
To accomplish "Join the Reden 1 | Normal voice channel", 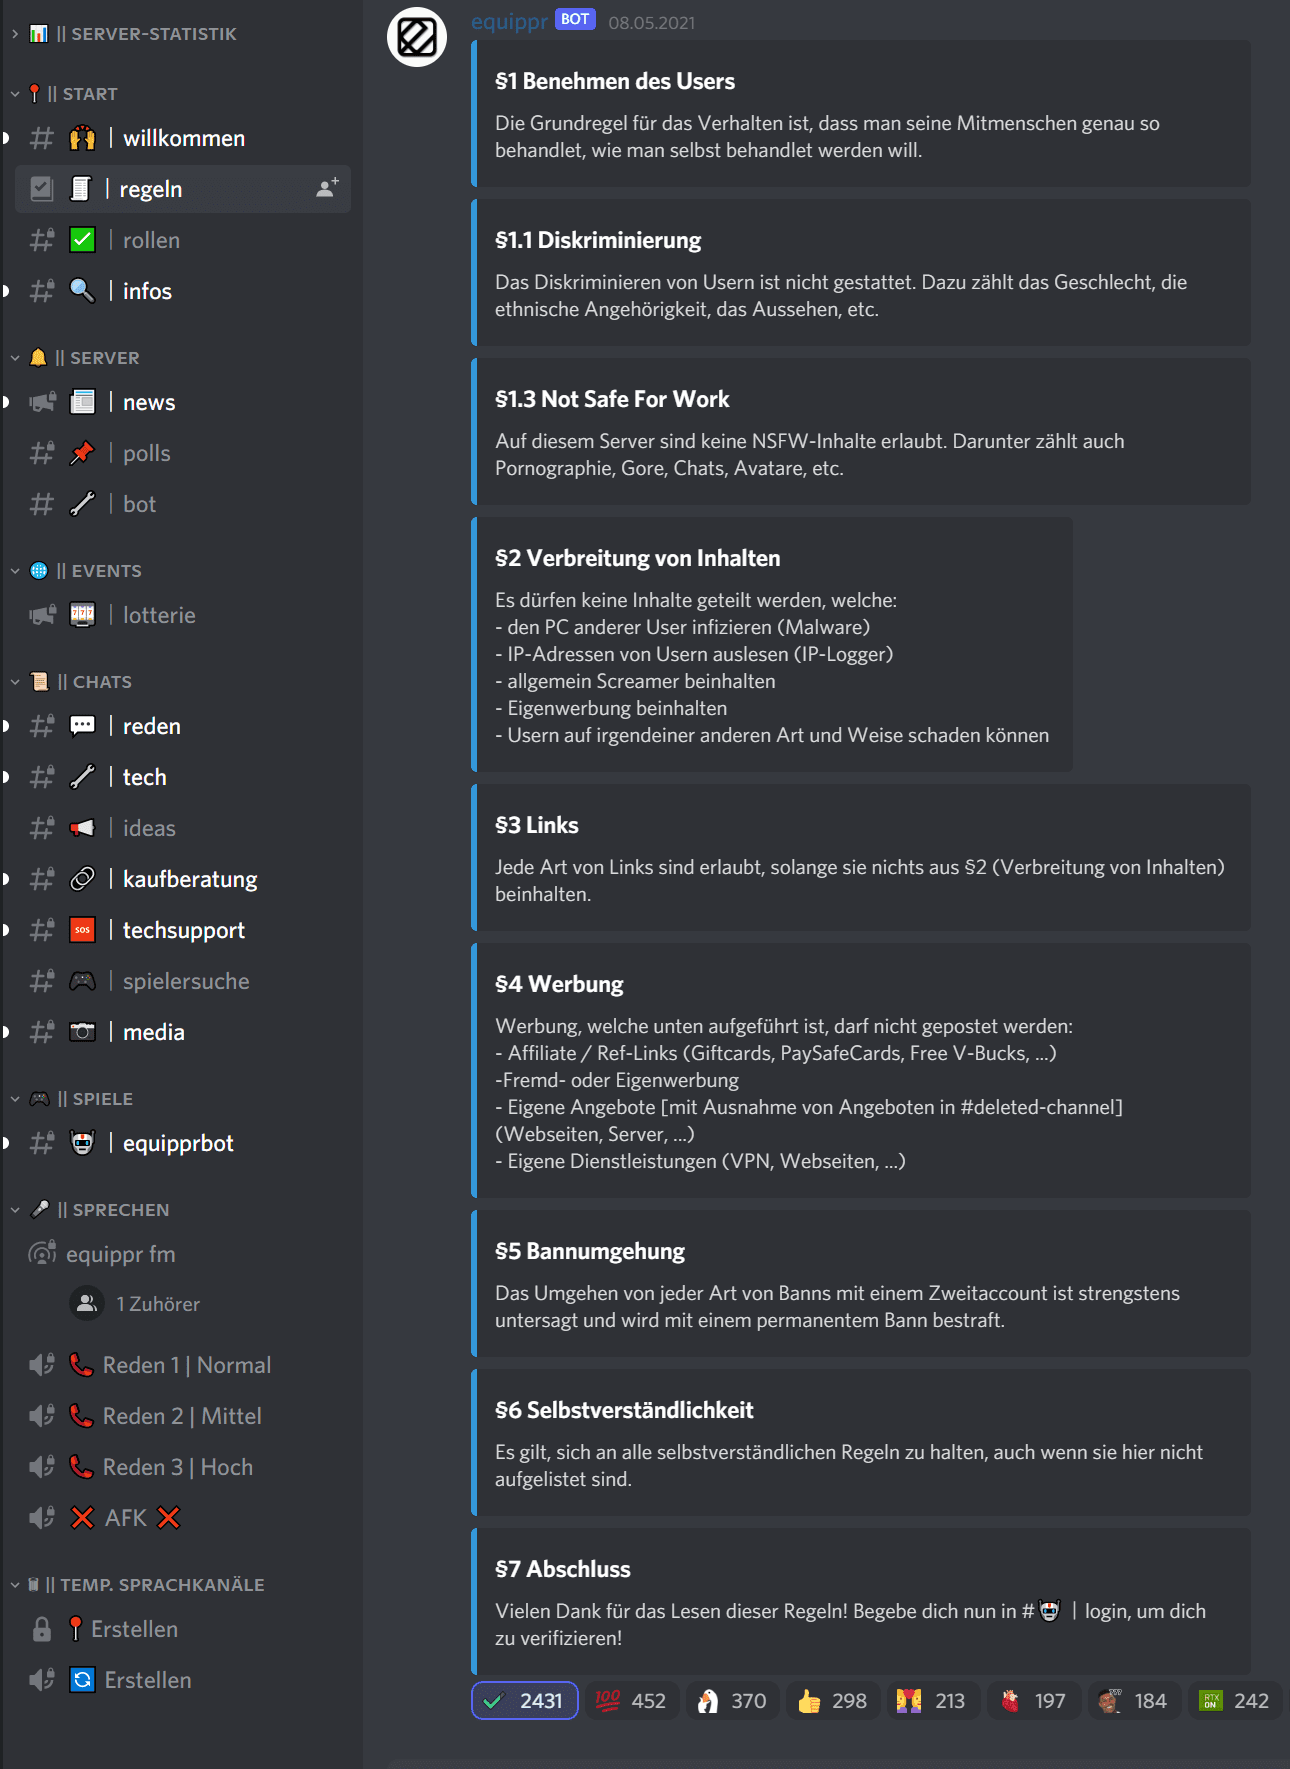I will (x=186, y=1365).
